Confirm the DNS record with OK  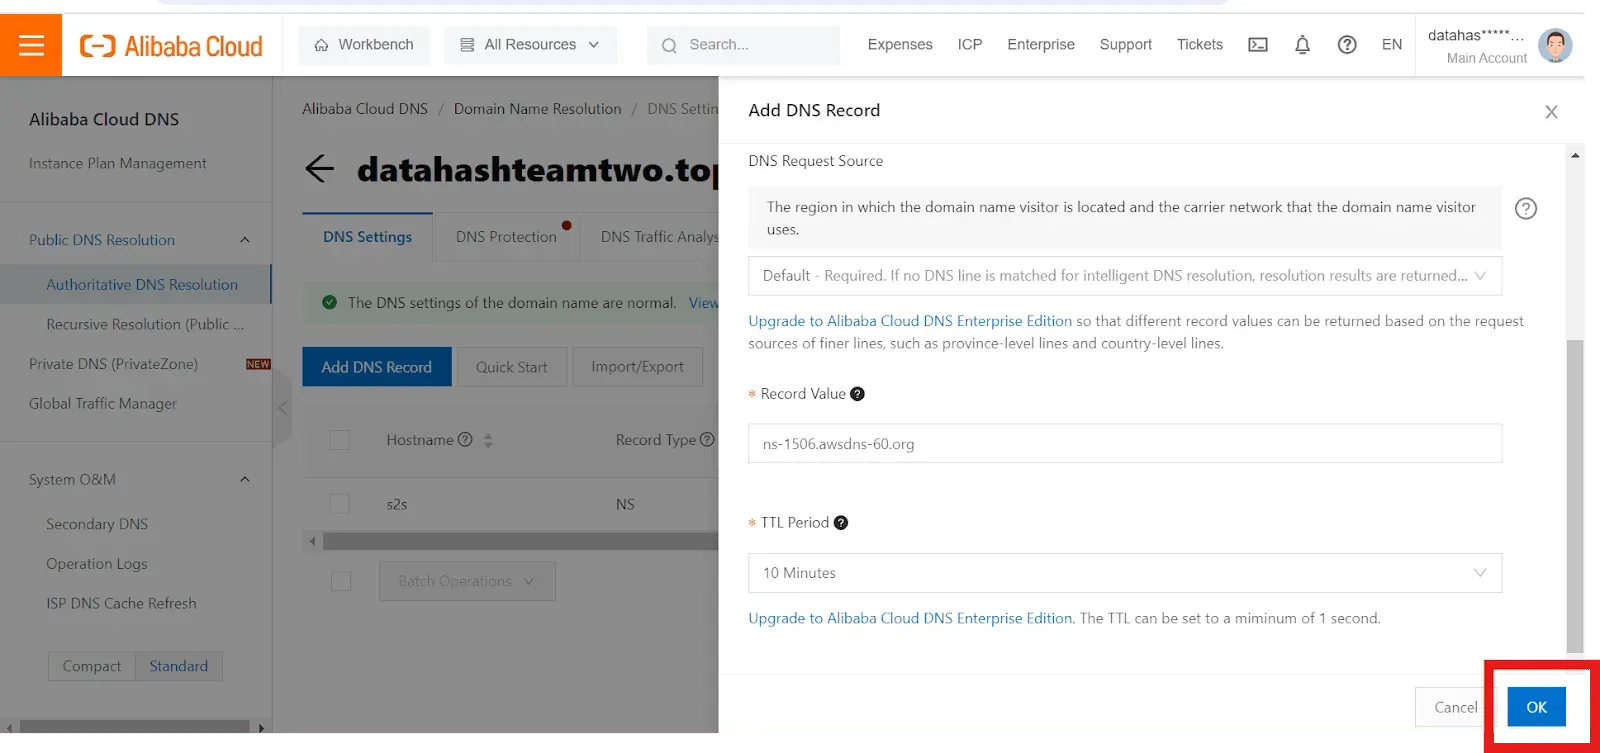[1537, 707]
